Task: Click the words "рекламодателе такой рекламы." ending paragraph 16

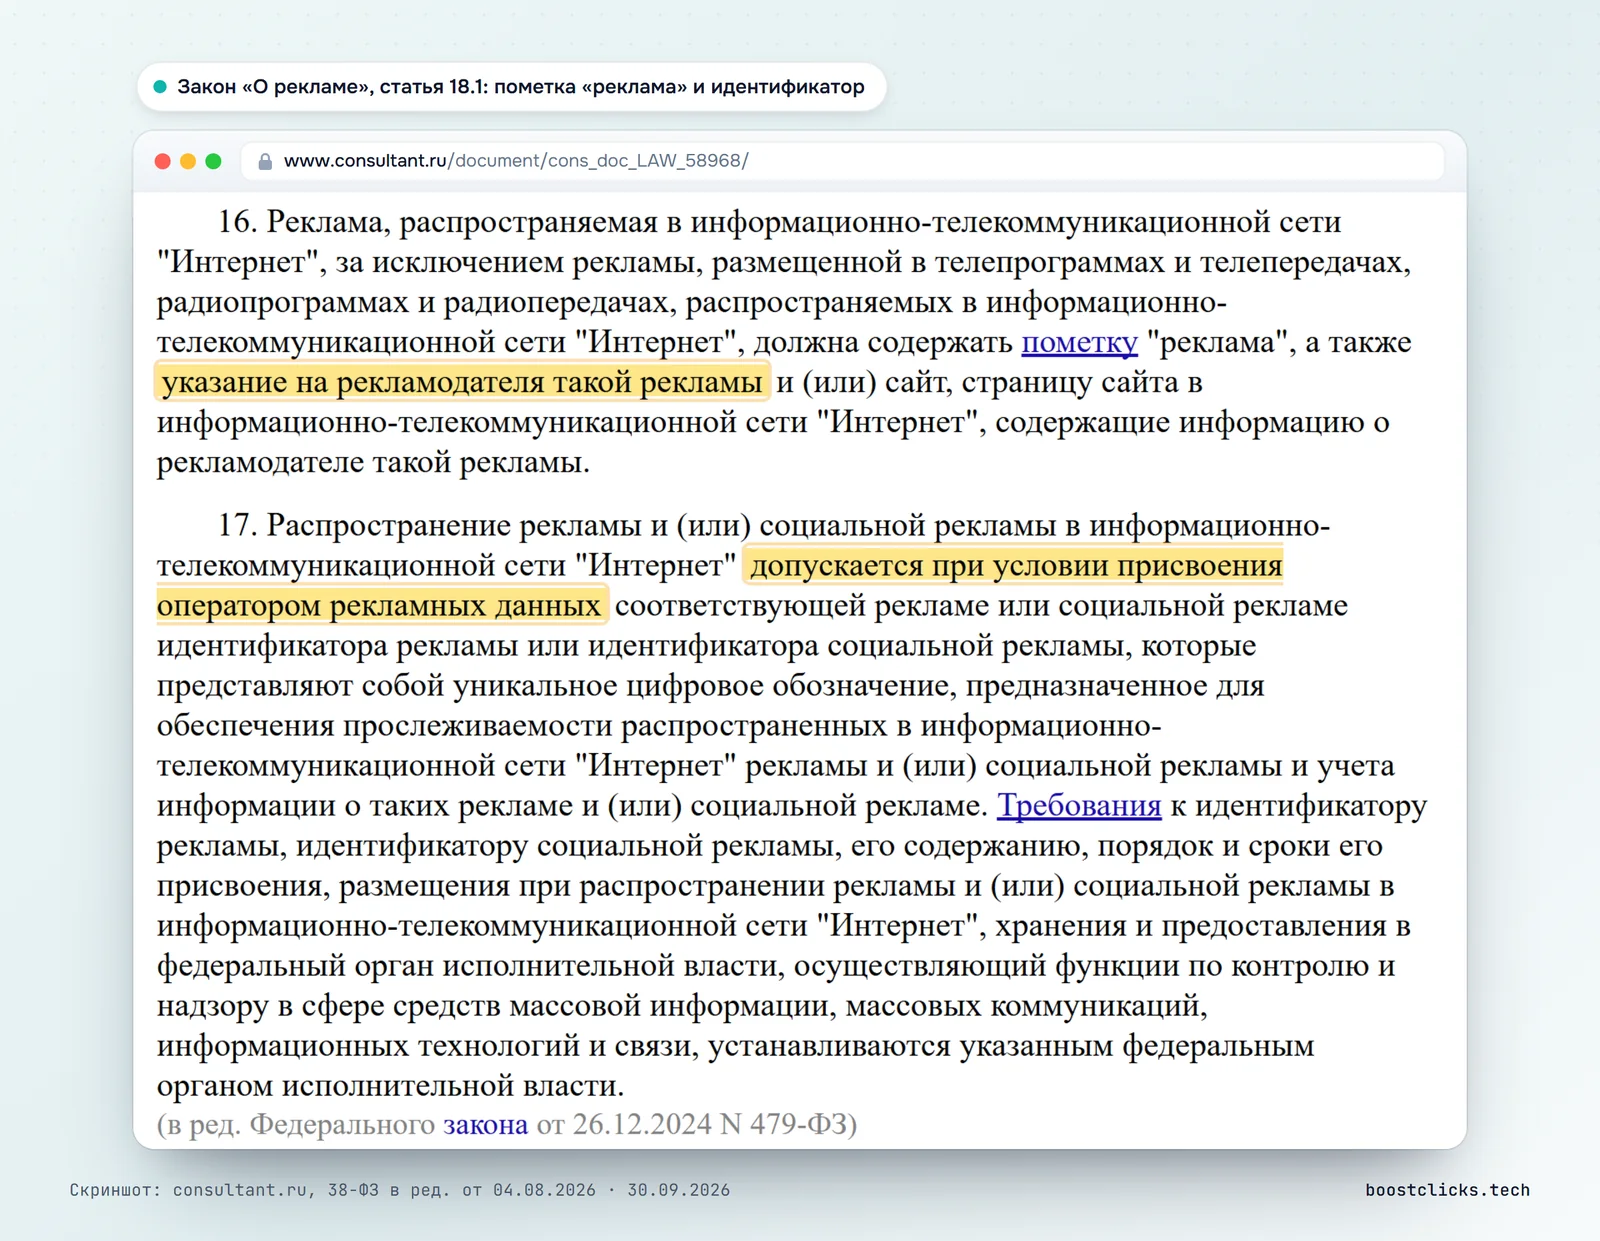Action: tap(373, 463)
